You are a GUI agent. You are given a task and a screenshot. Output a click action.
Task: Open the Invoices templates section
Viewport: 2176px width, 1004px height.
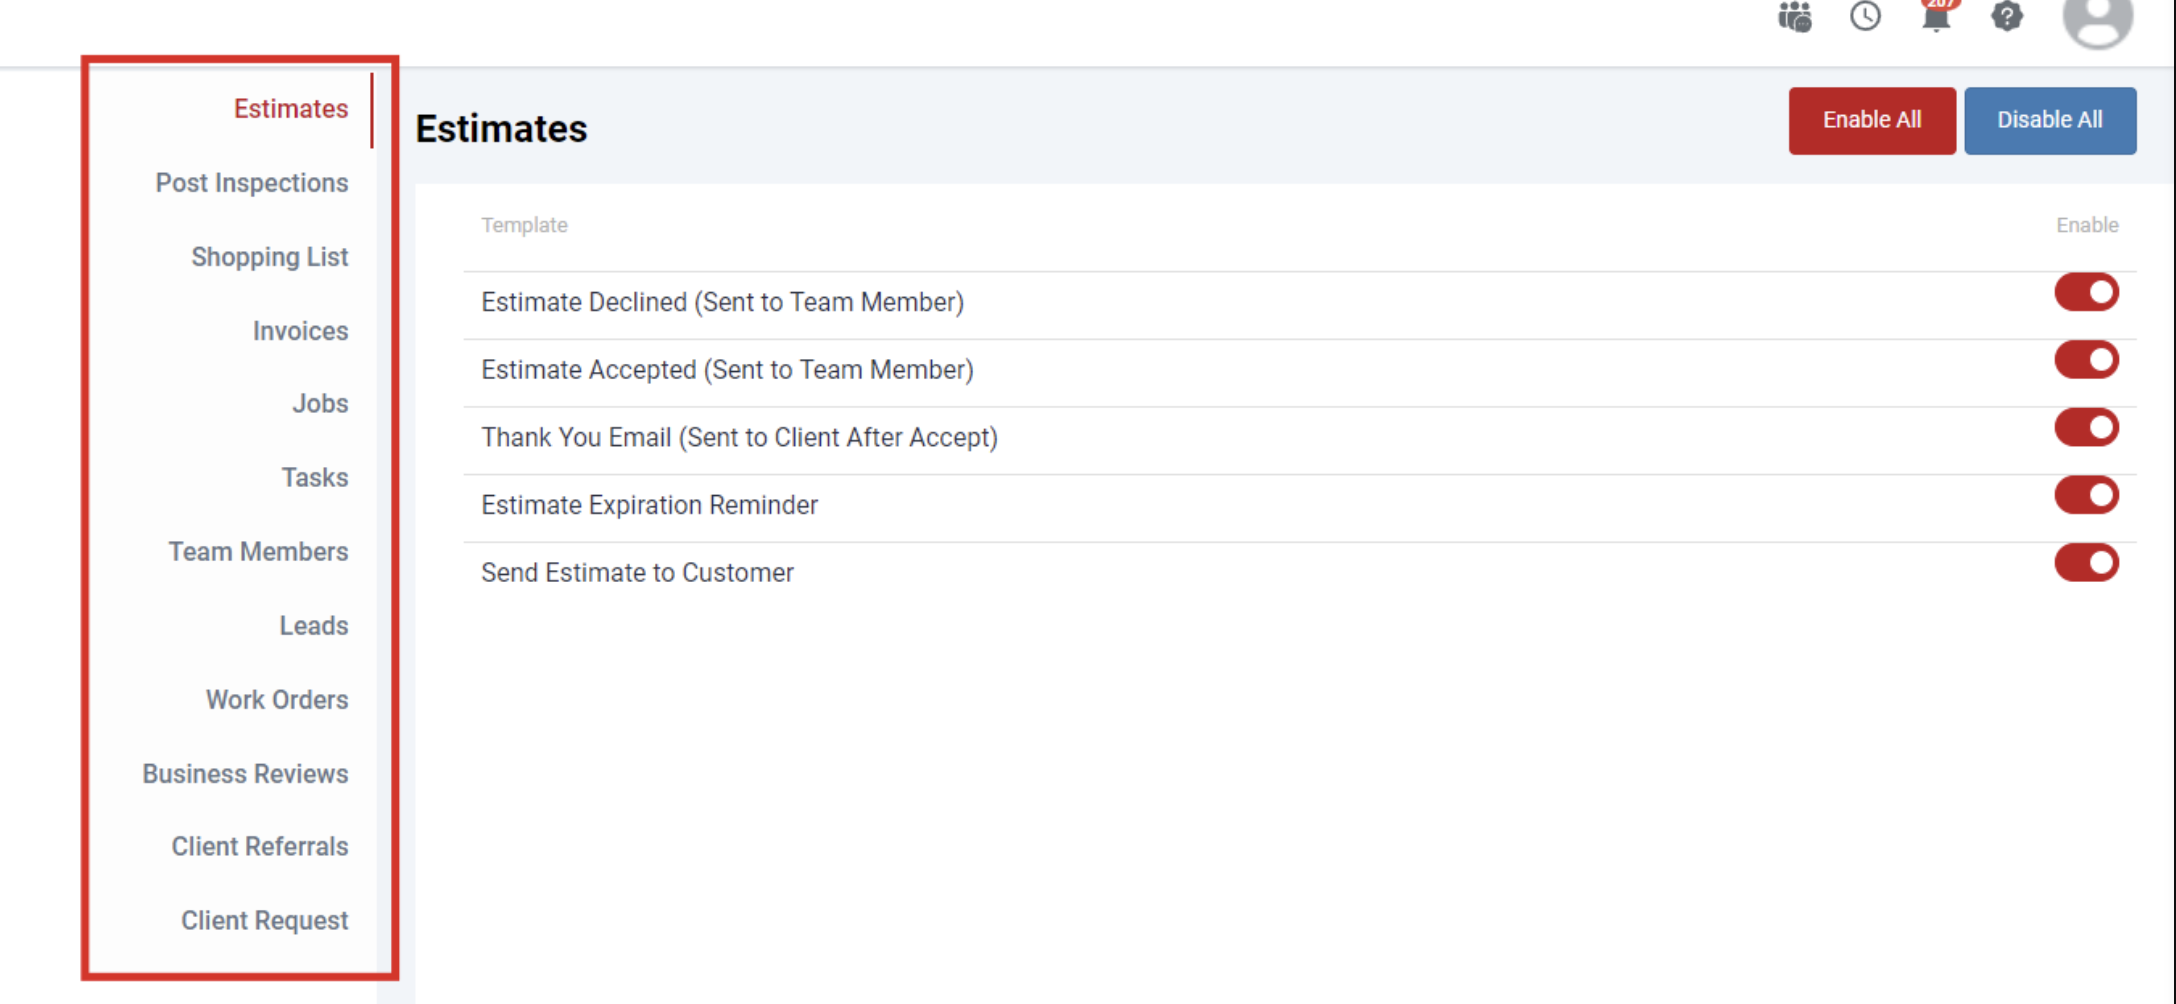tap(300, 331)
